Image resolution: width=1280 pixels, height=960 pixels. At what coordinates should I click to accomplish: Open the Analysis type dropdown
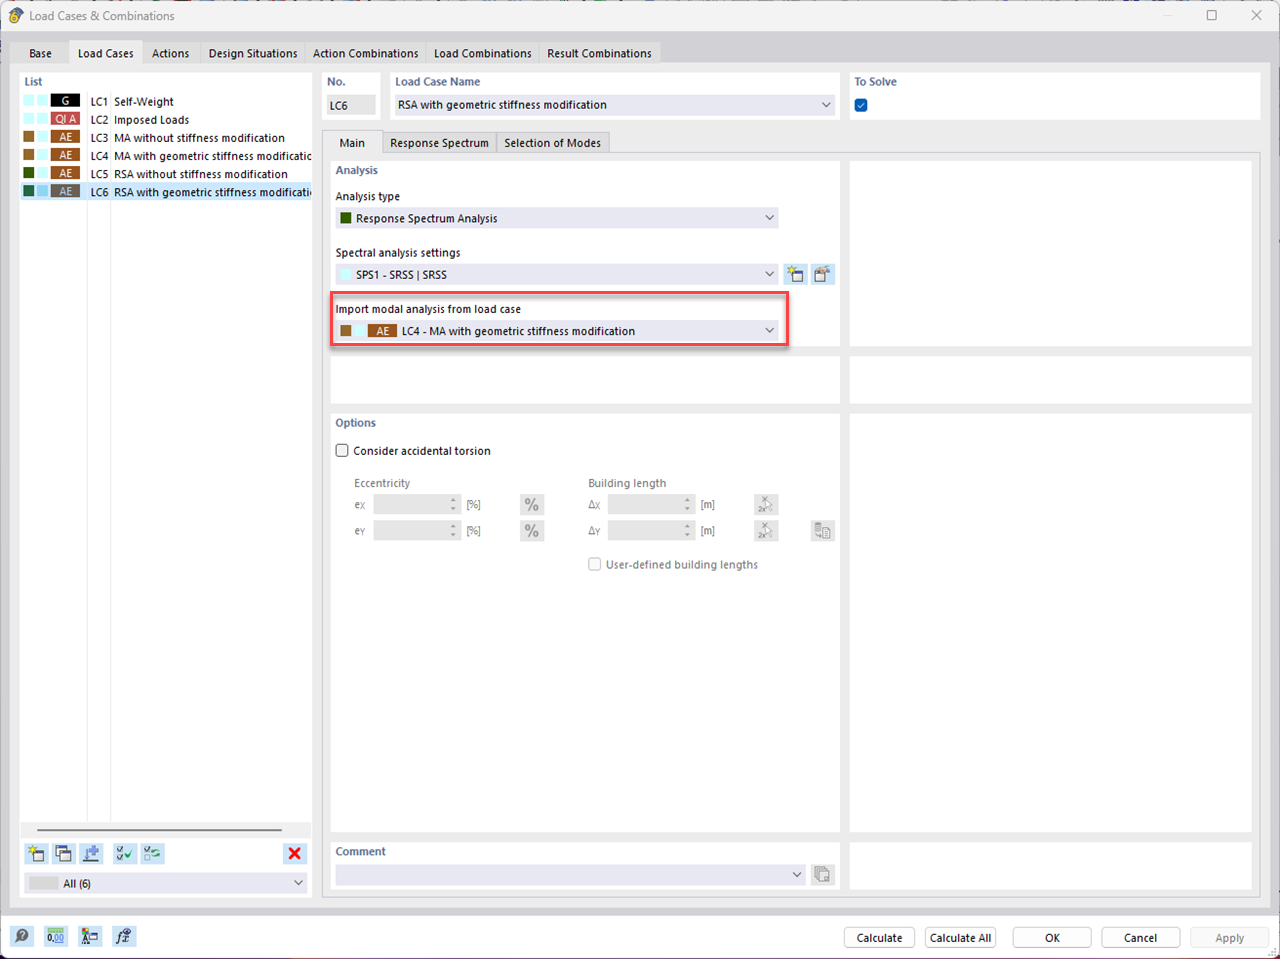pos(768,217)
